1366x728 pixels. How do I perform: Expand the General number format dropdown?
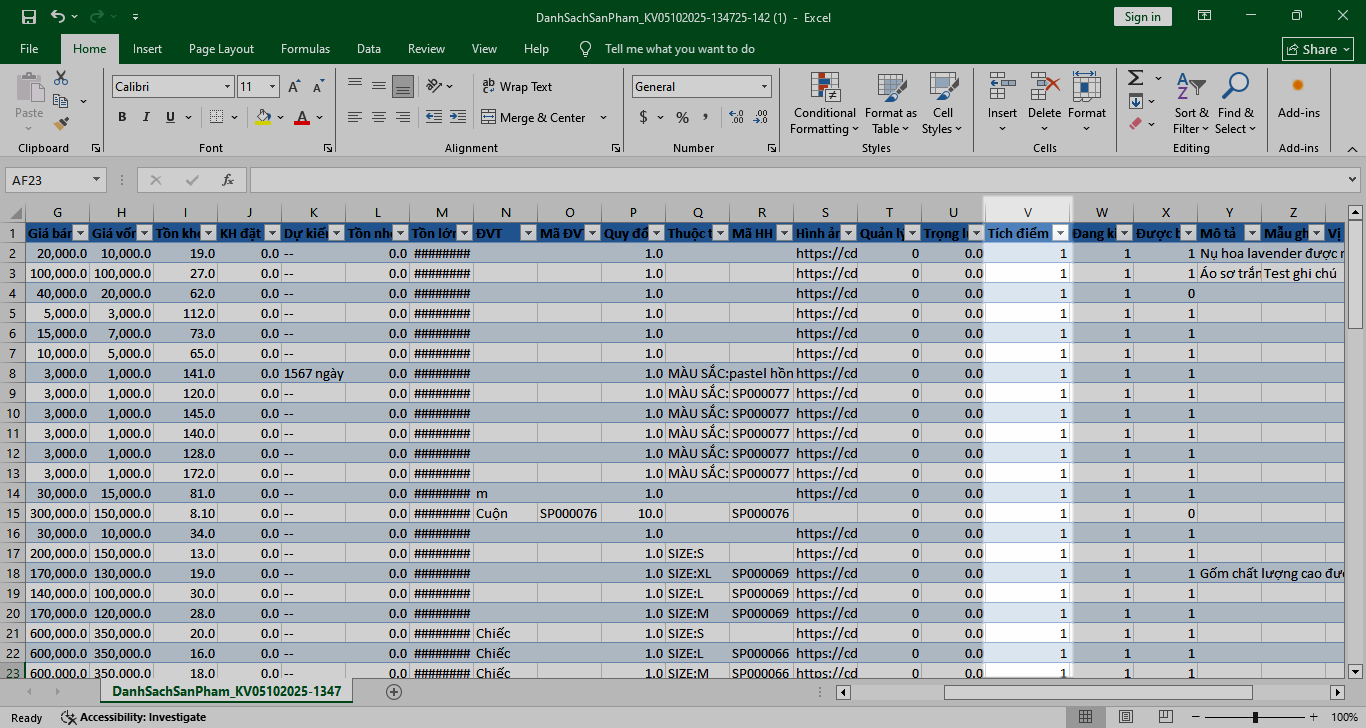764,87
